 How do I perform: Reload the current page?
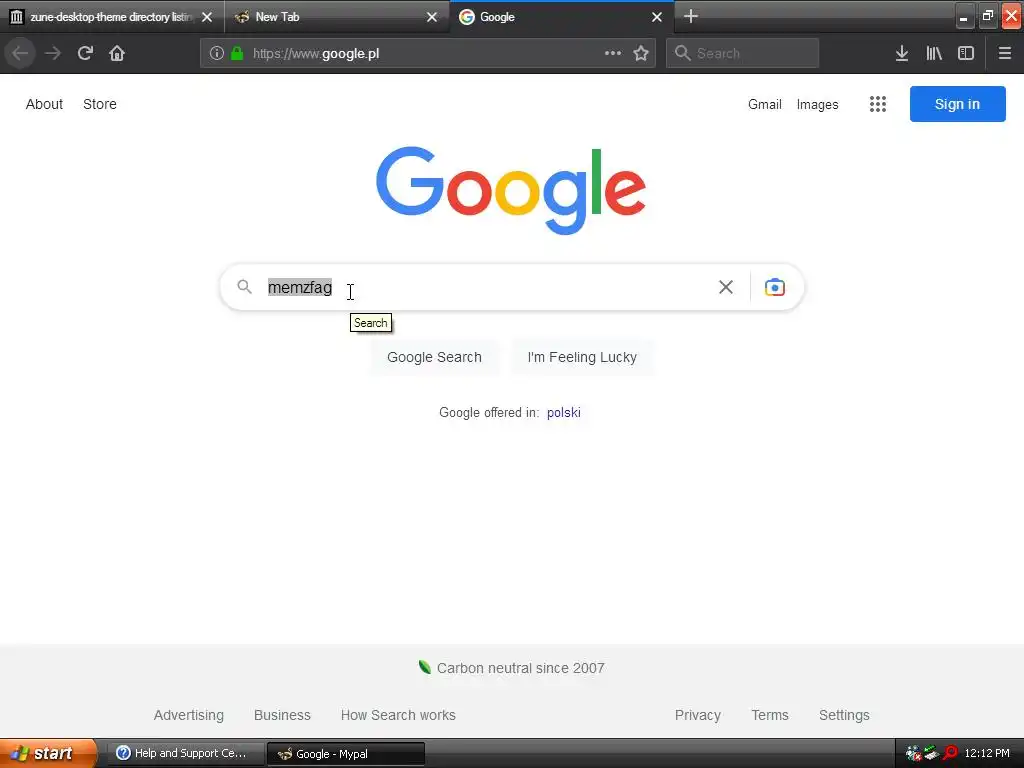click(85, 54)
